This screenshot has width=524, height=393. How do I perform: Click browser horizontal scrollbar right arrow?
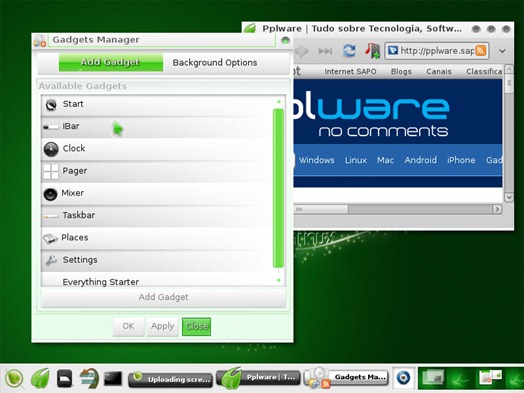(x=497, y=209)
